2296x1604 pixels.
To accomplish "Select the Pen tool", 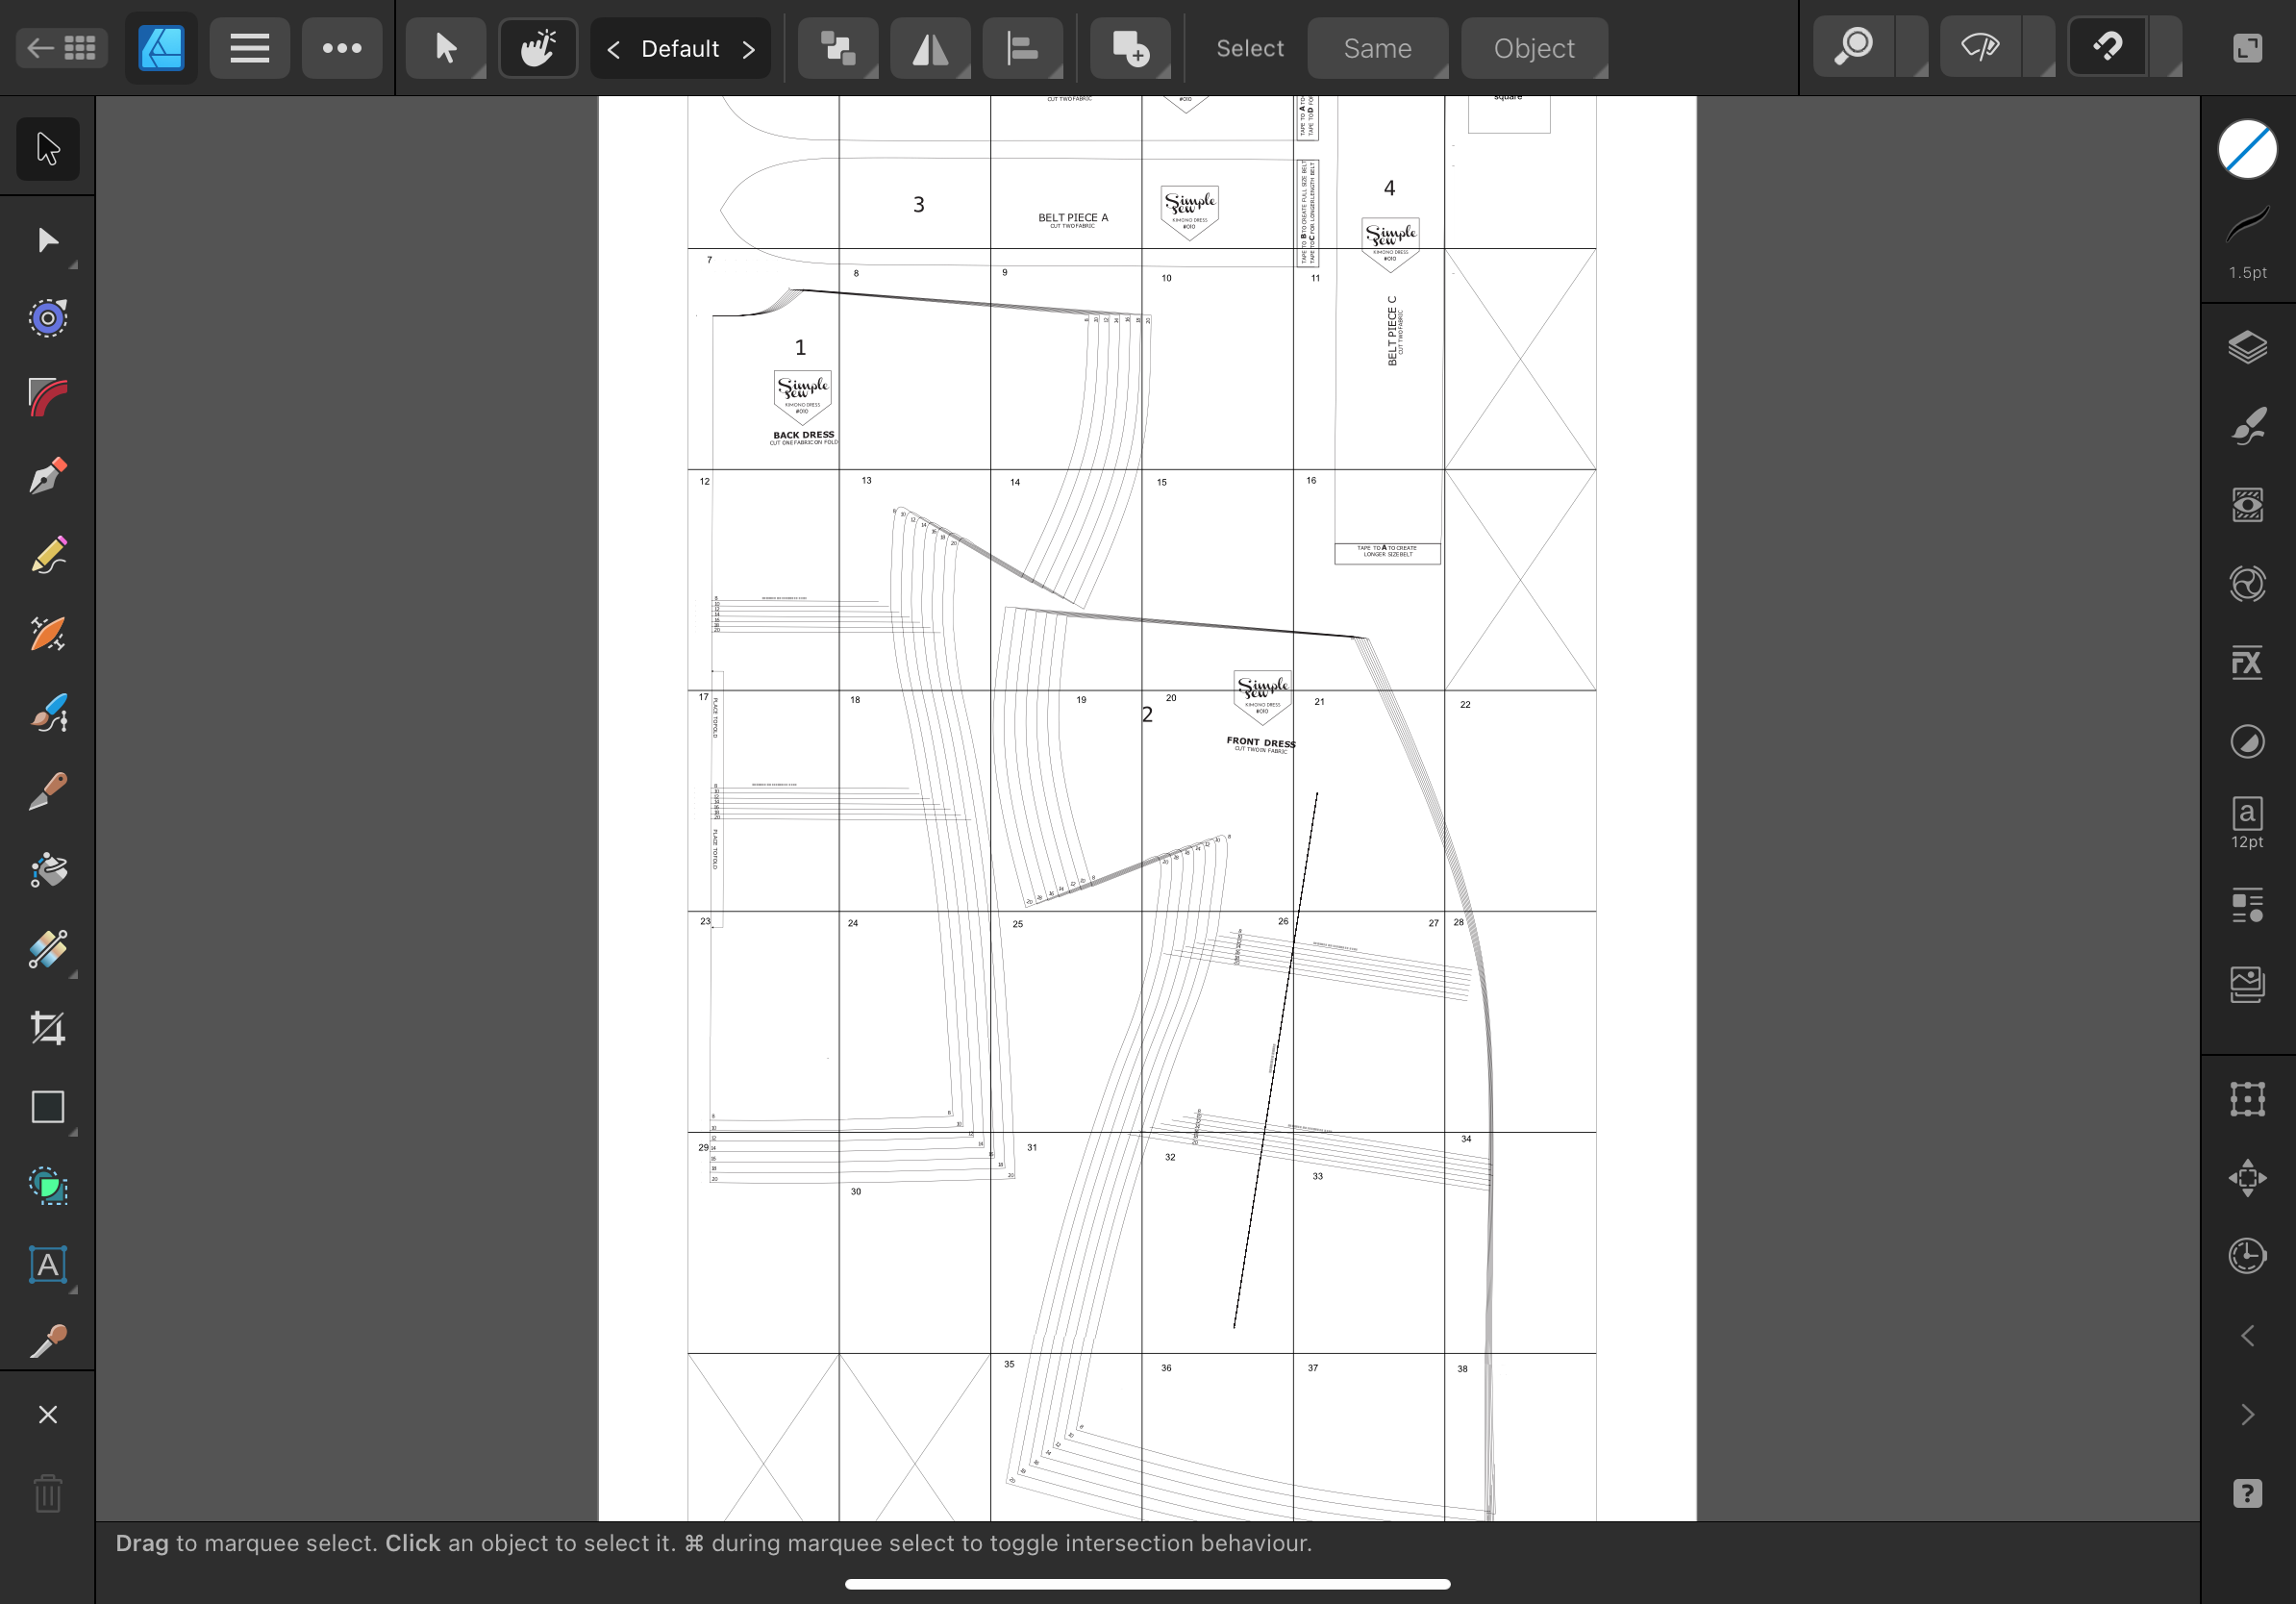I will point(47,477).
